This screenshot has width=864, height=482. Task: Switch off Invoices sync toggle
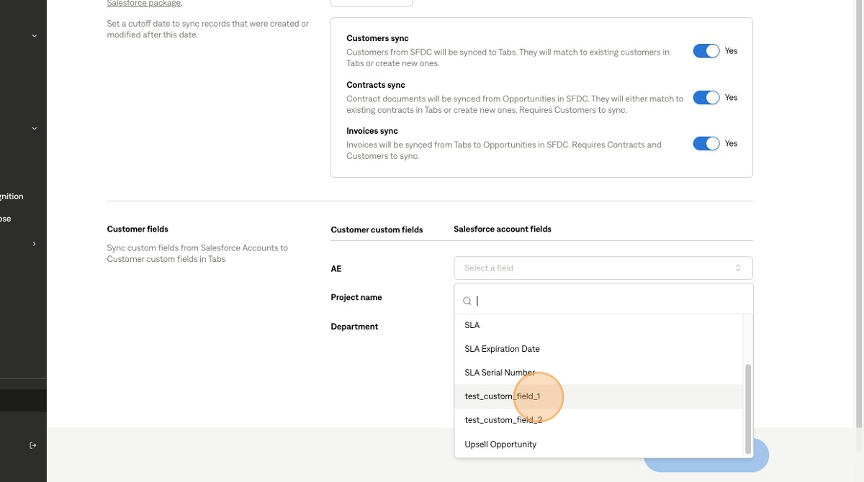(706, 144)
